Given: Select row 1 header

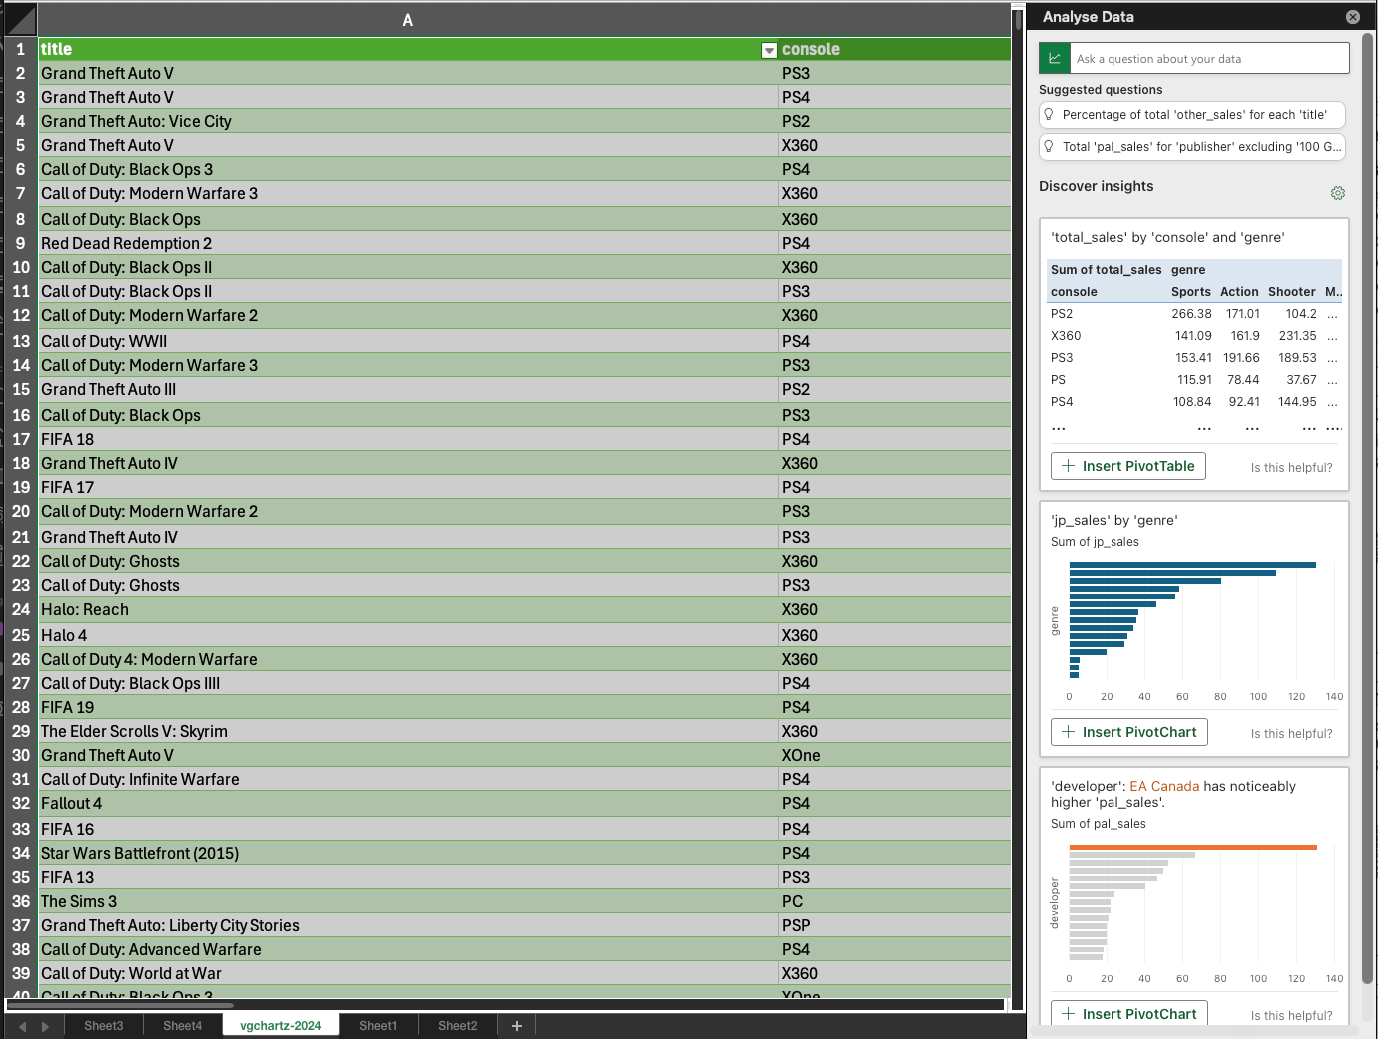Looking at the screenshot, I should click(x=21, y=49).
